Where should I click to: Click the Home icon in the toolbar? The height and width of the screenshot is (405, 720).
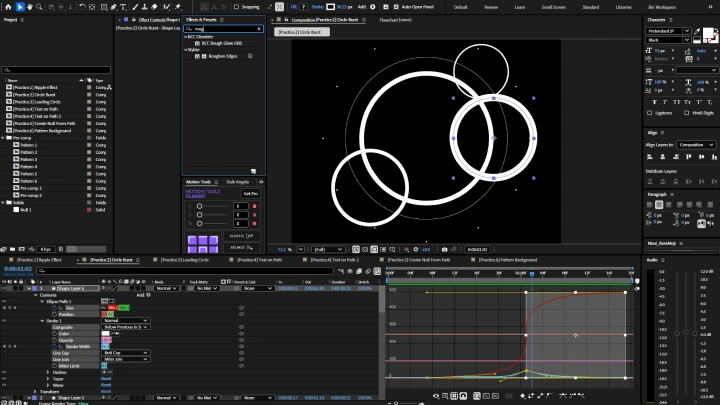pyautogui.click(x=7, y=7)
